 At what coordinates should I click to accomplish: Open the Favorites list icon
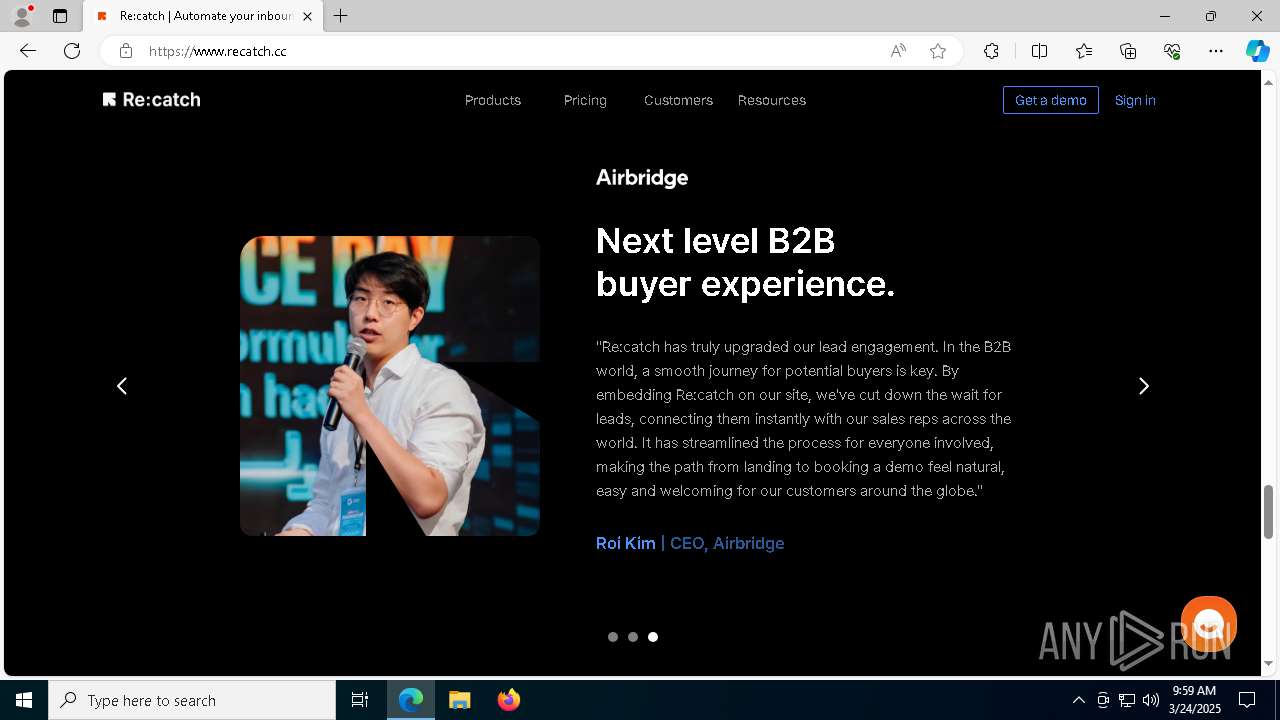1084,51
